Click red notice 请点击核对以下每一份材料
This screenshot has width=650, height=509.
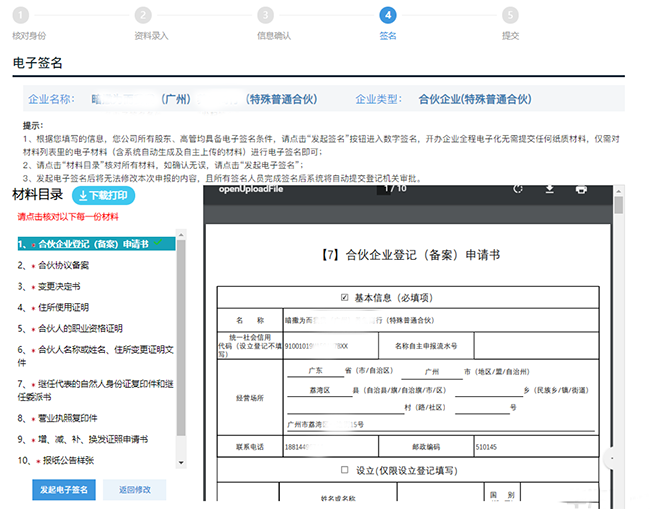click(68, 217)
